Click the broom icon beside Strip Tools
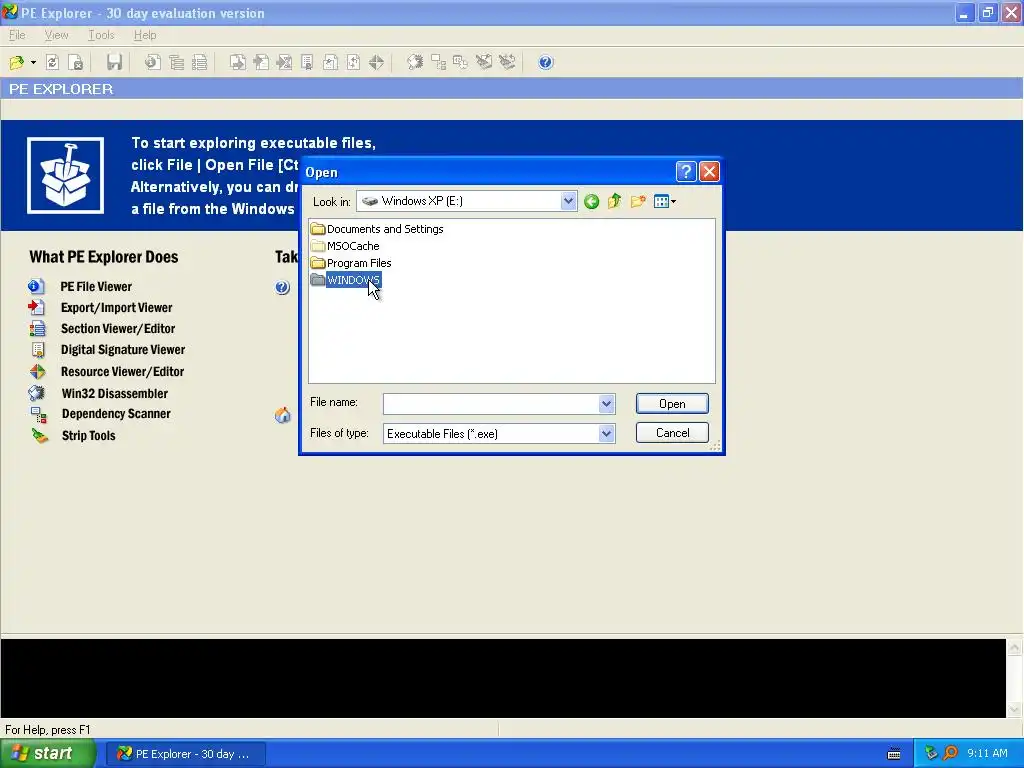Image resolution: width=1024 pixels, height=768 pixels. click(40, 436)
